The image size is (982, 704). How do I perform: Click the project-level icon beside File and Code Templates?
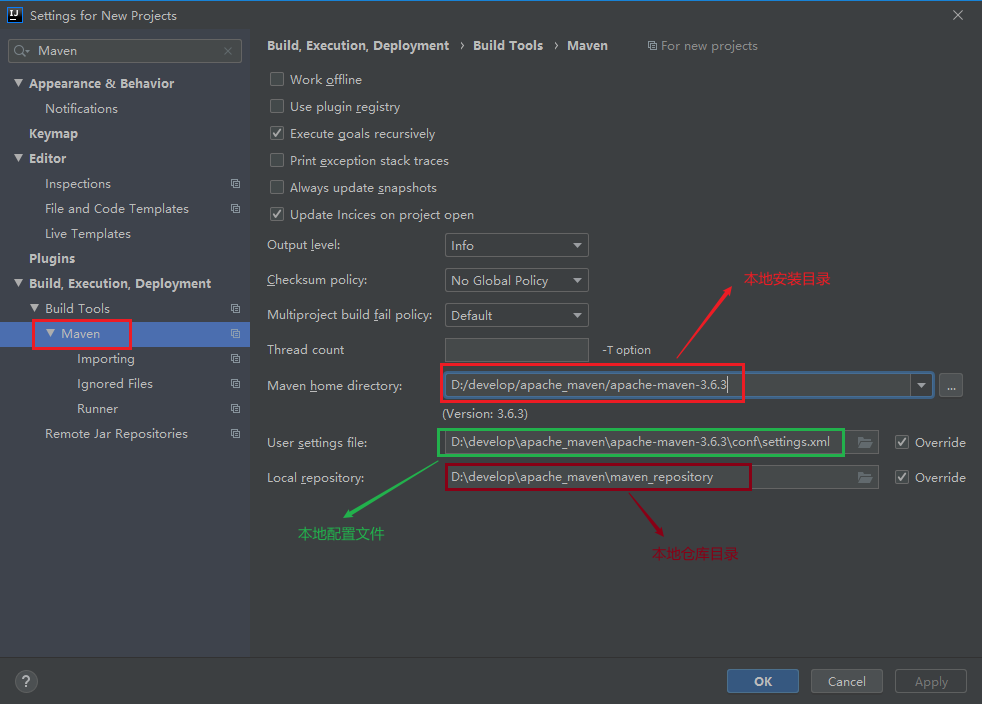click(235, 209)
